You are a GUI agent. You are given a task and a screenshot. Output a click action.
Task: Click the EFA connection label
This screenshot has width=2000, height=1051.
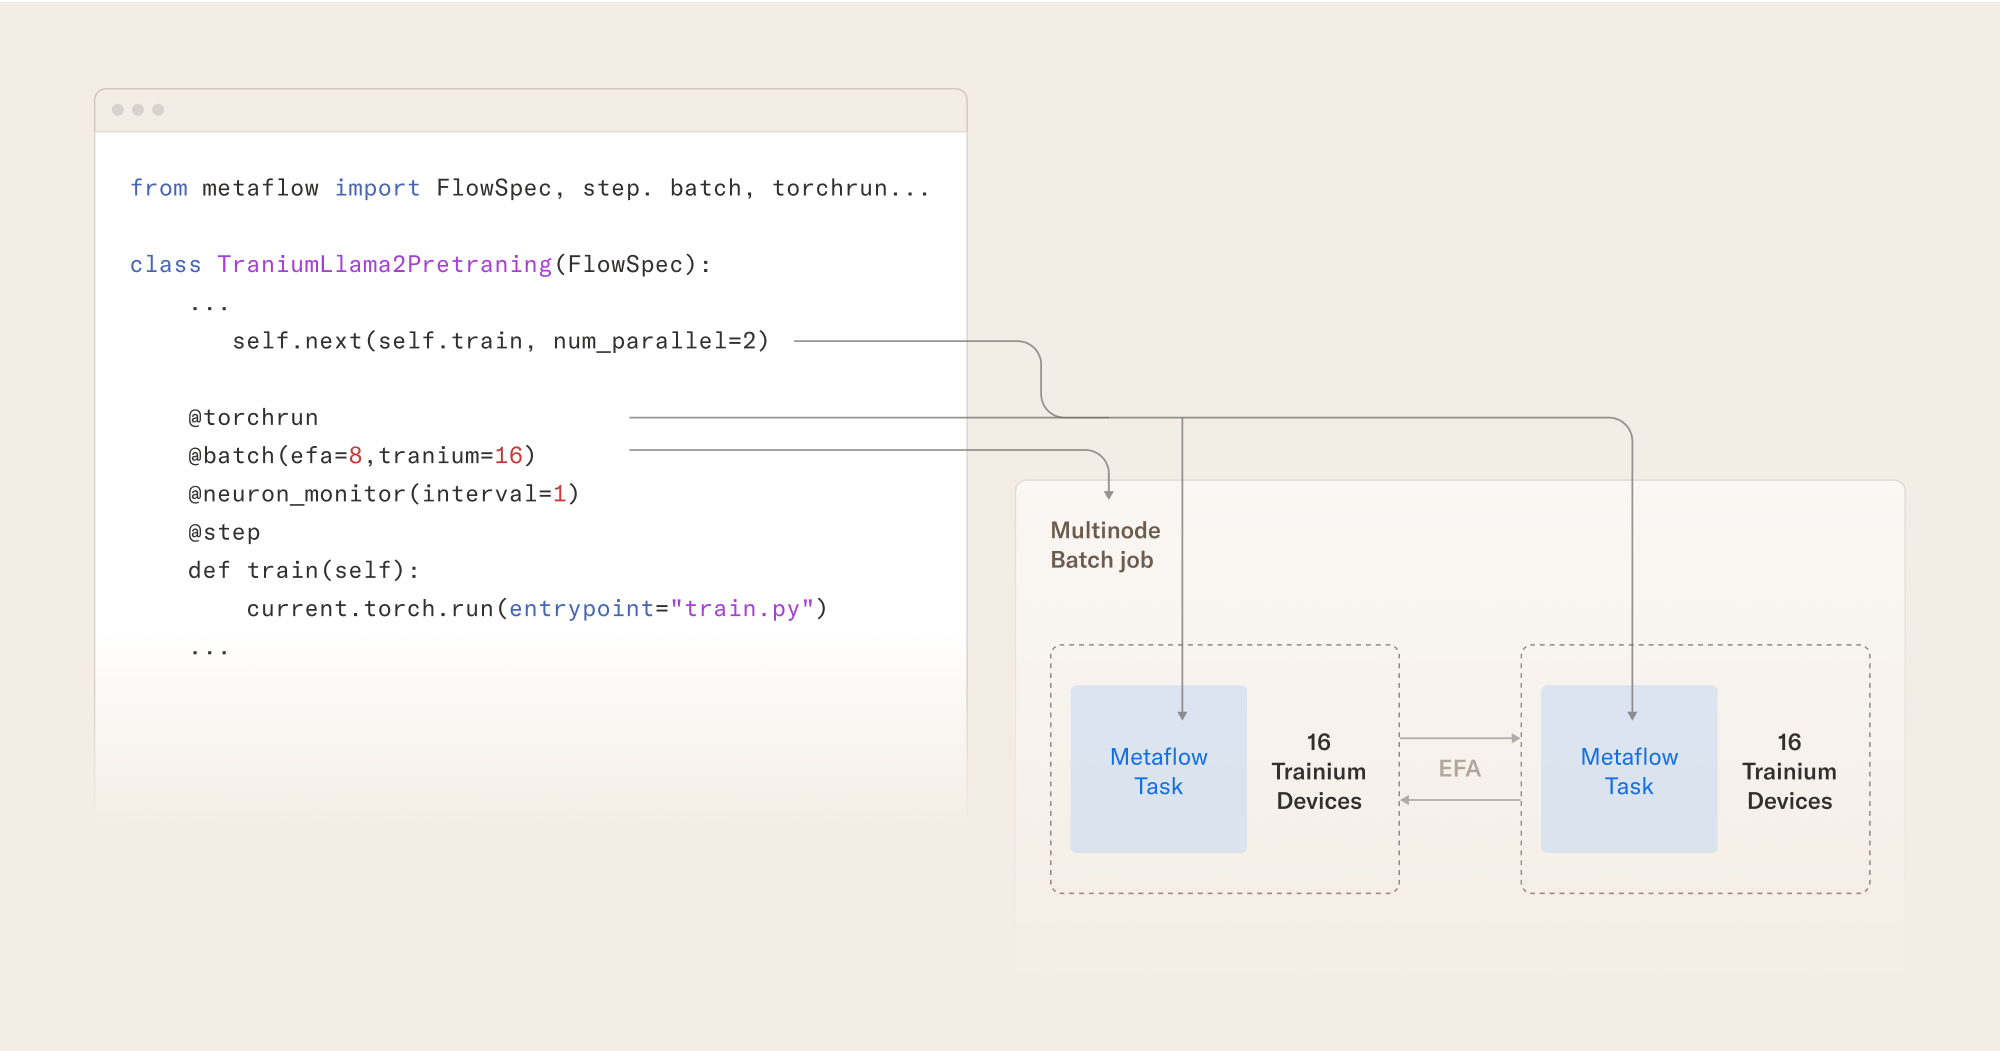pyautogui.click(x=1458, y=768)
